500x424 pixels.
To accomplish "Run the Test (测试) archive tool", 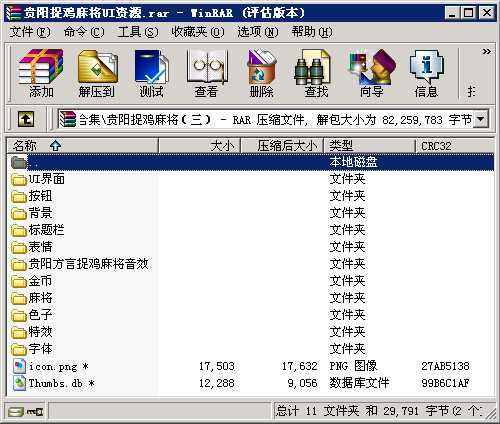I will (151, 73).
